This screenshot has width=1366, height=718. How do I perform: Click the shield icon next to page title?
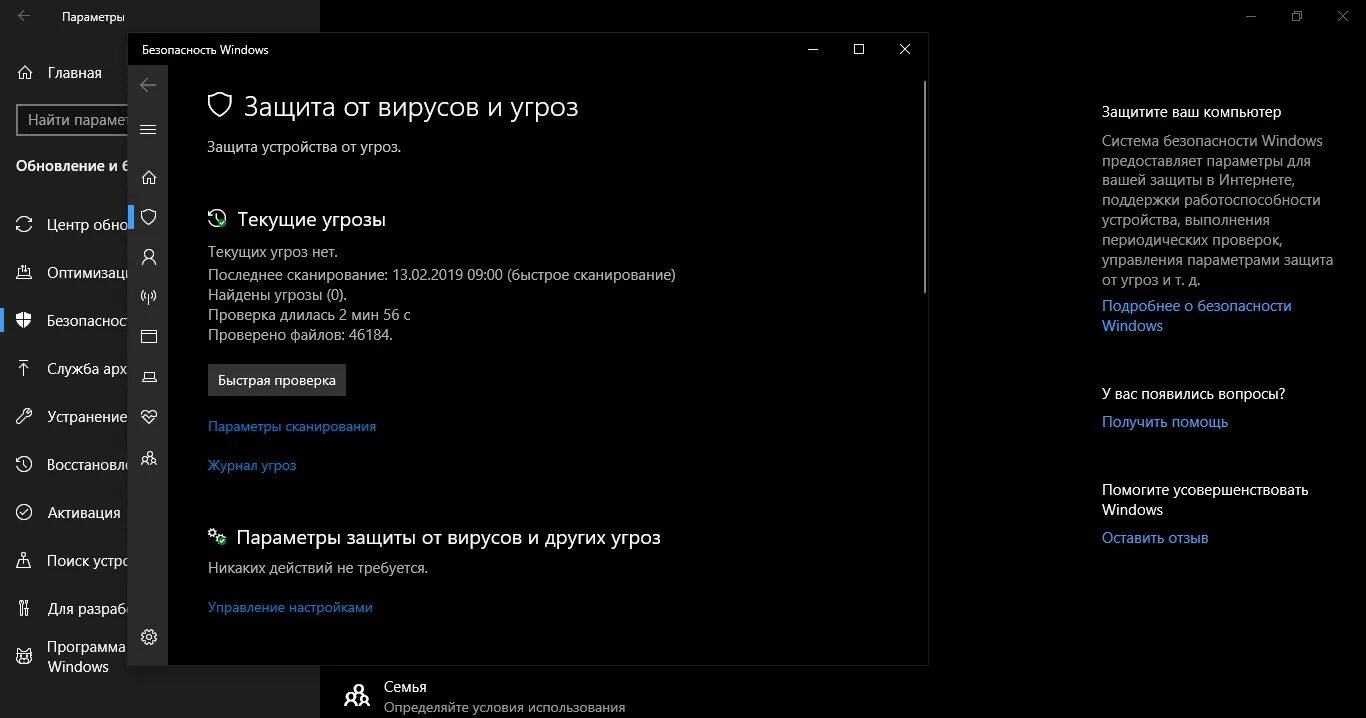[x=220, y=106]
